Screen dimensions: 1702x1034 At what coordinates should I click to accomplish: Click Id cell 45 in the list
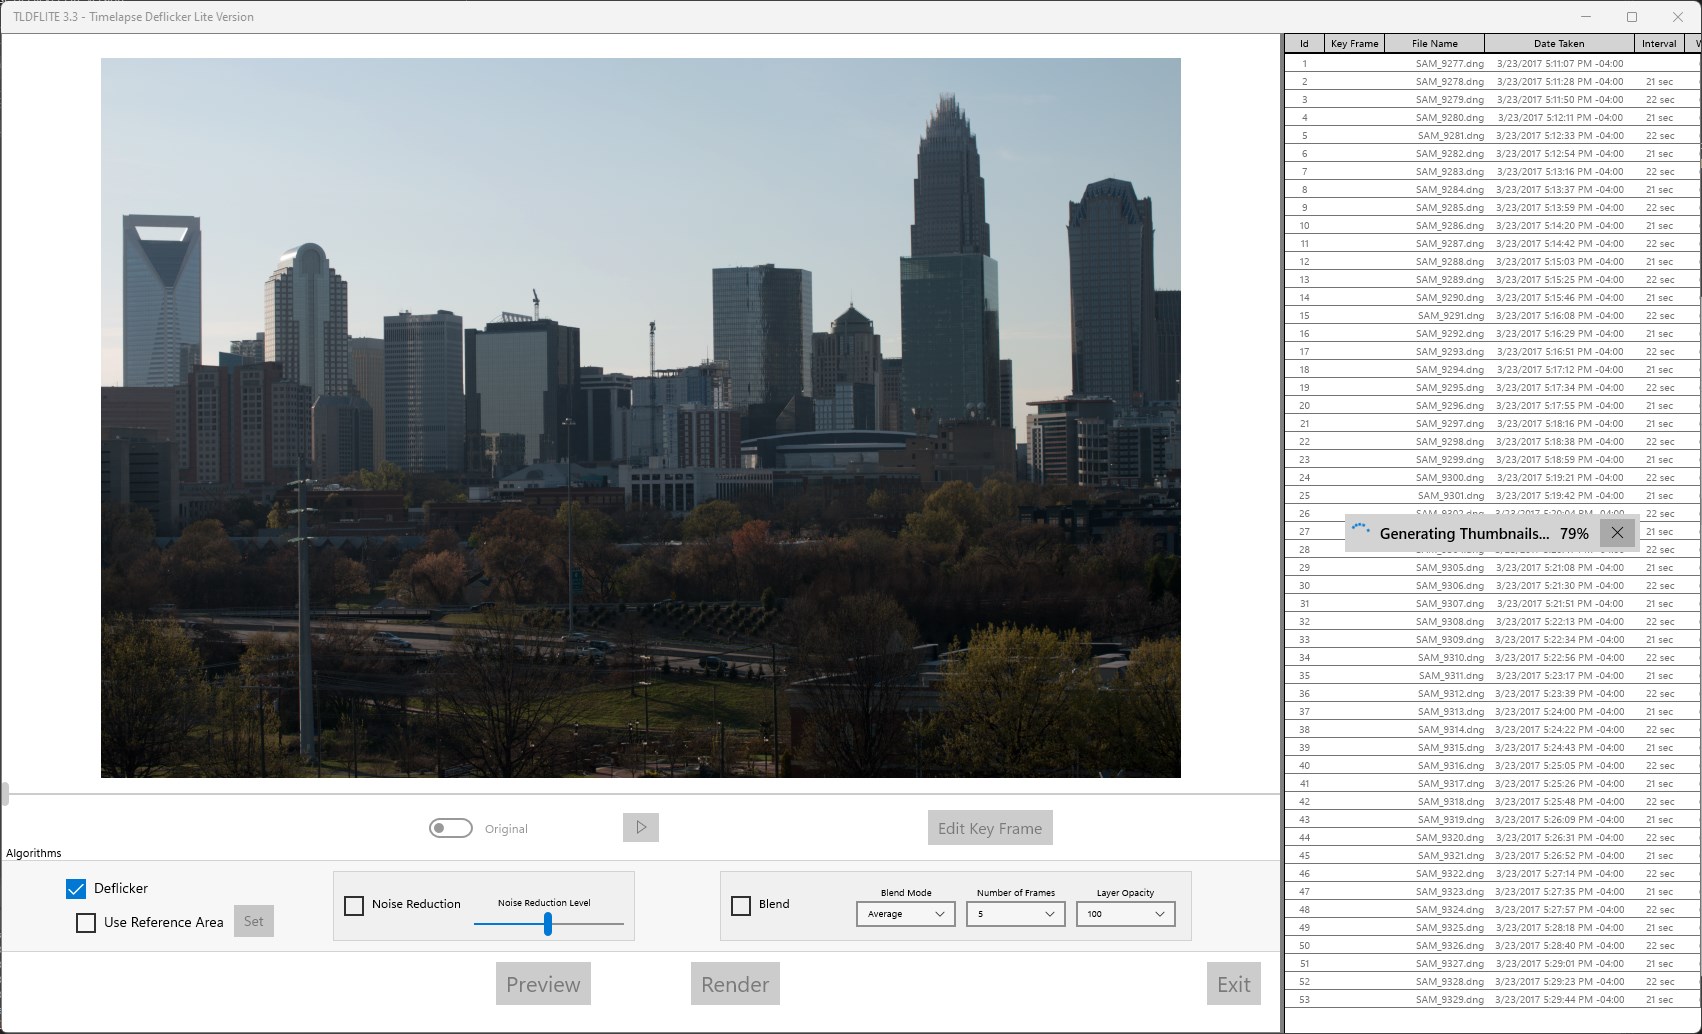pyautogui.click(x=1304, y=855)
